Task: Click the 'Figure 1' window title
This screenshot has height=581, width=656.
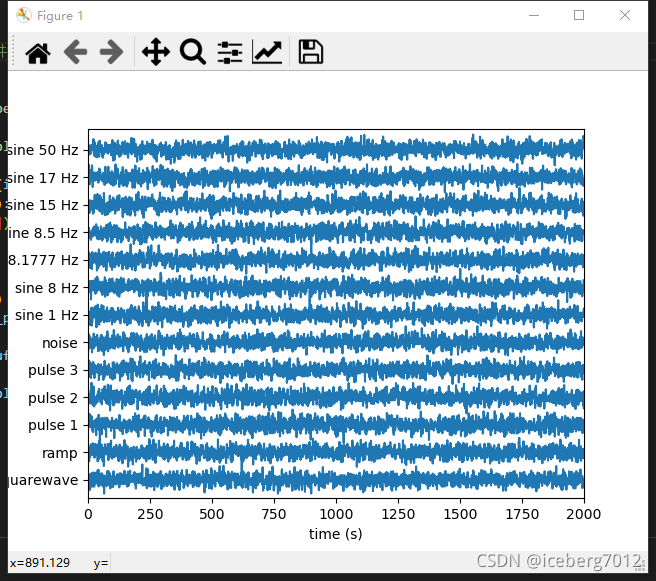Action: pos(60,16)
